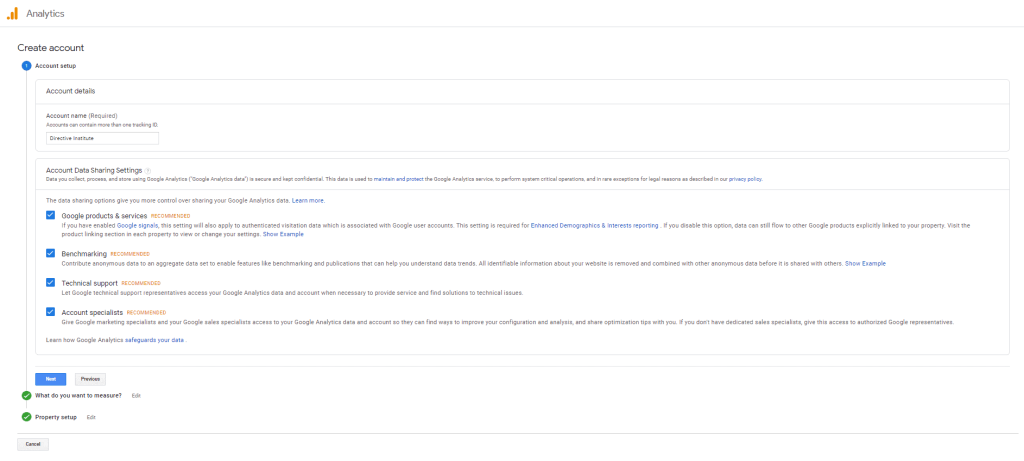This screenshot has width=1024, height=461.
Task: Click the Account setup step label
Action: click(56, 66)
